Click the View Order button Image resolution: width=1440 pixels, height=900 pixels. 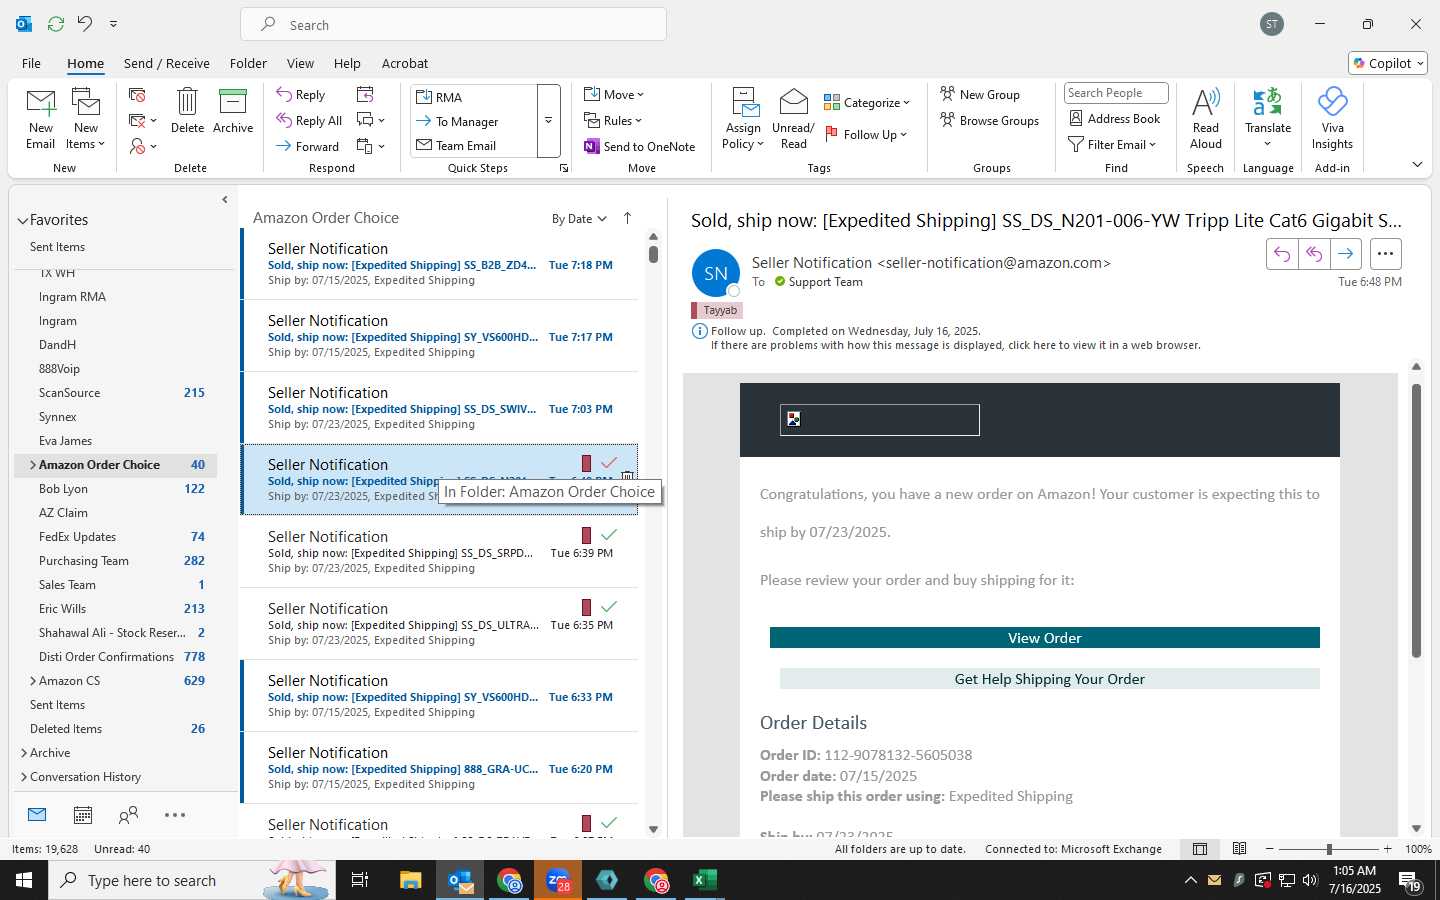click(x=1044, y=638)
